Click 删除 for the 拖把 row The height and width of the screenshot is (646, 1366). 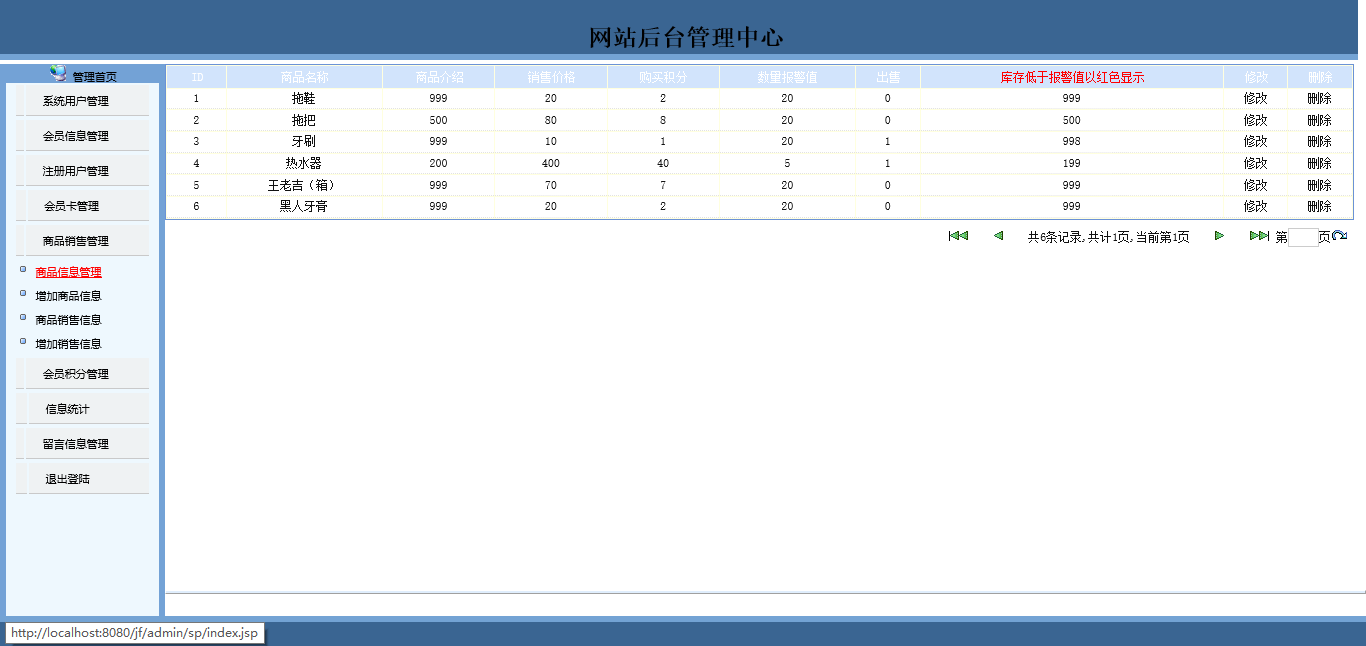(x=1319, y=120)
